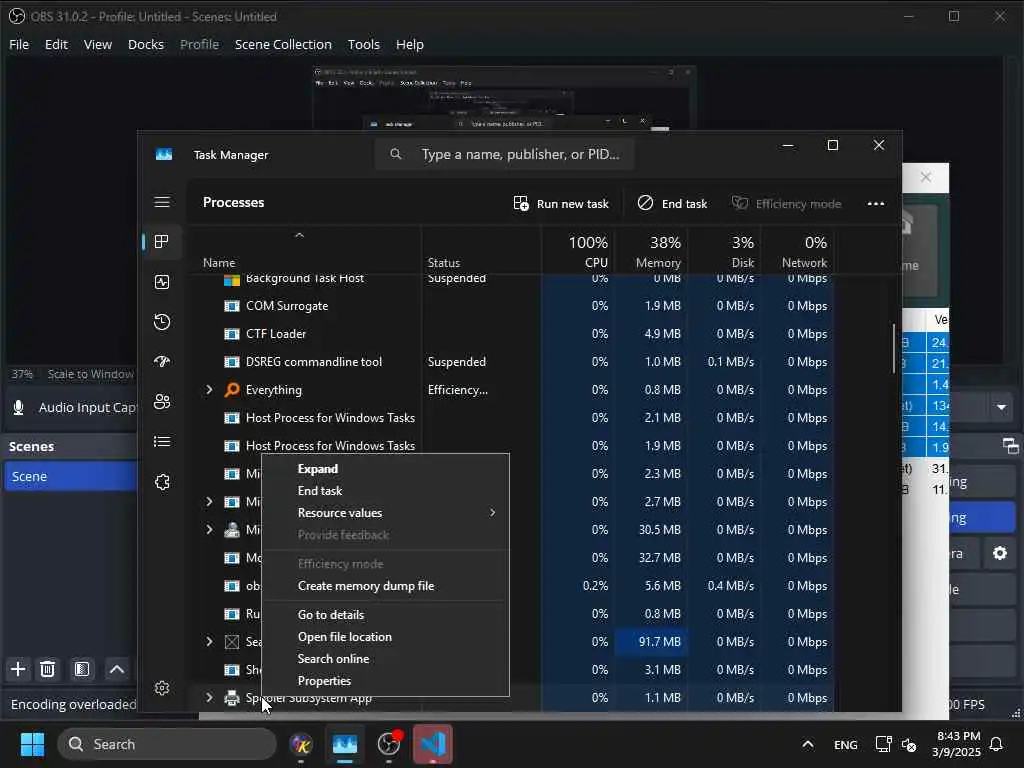The image size is (1024, 768).
Task: Expand the process group starting with Sea
Action: click(209, 642)
